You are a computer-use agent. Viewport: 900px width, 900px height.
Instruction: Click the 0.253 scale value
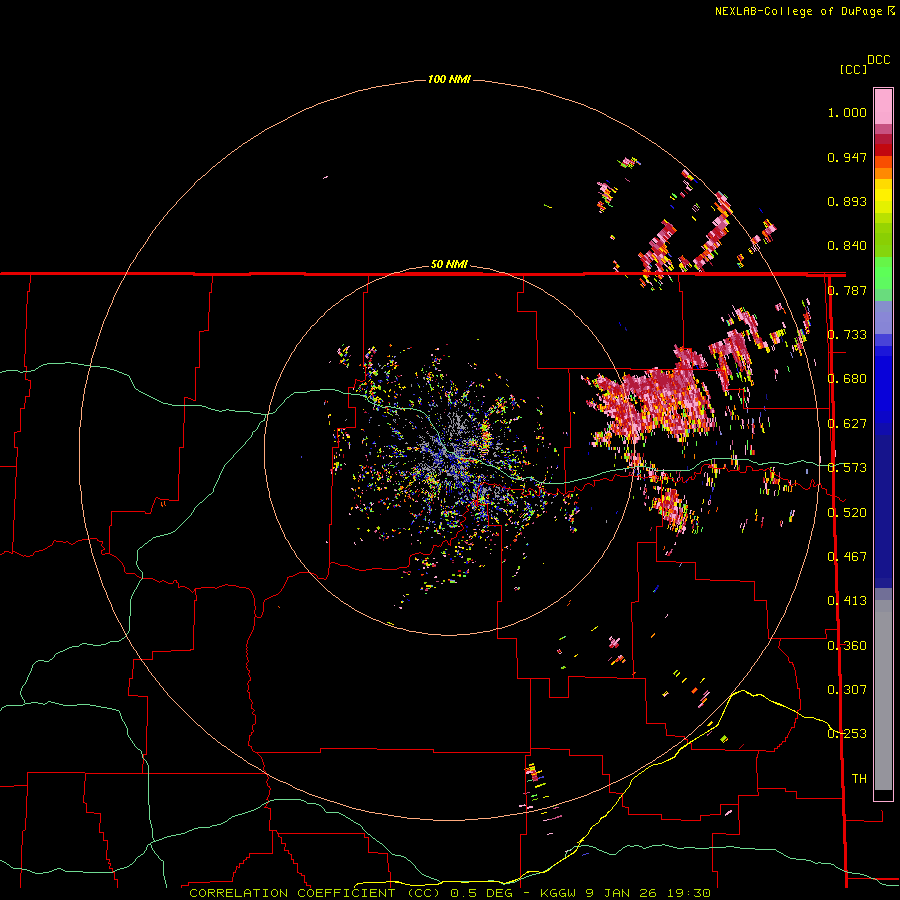point(847,734)
